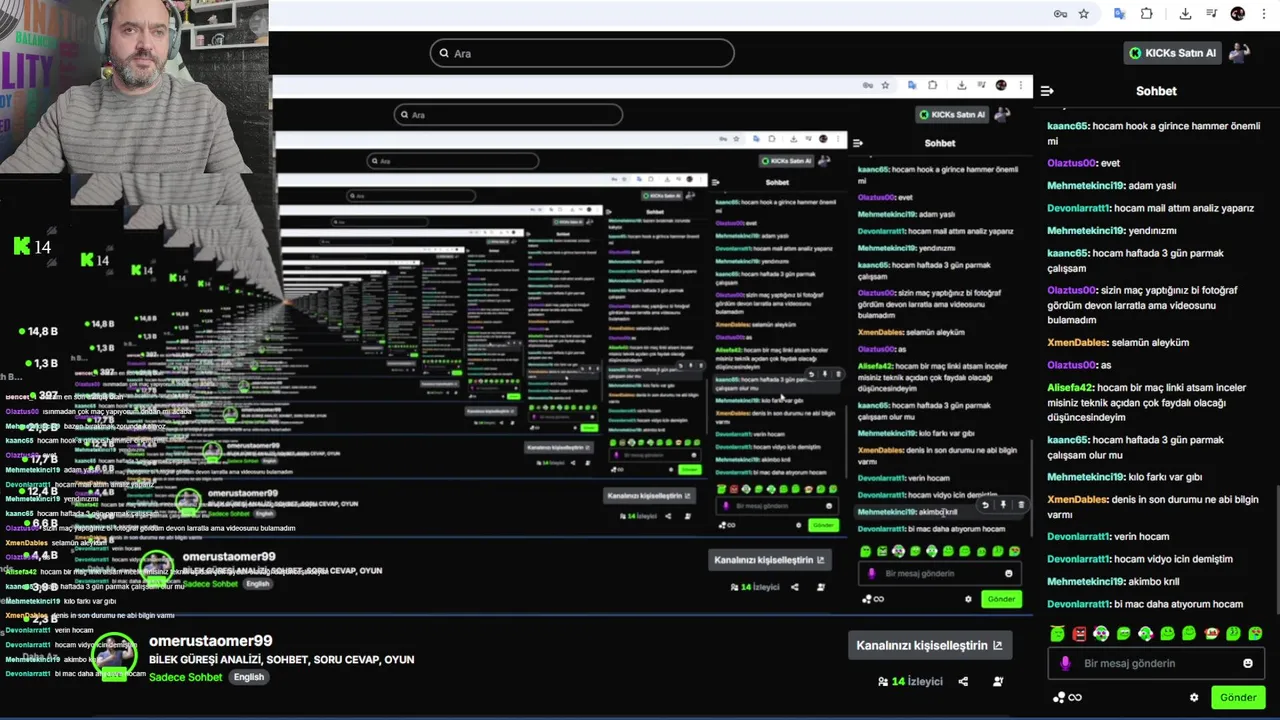Click 'Devonlarratt1: hocam vidyo icin demiştim' message
Screen dimensions: 1280x720
tap(1140, 559)
